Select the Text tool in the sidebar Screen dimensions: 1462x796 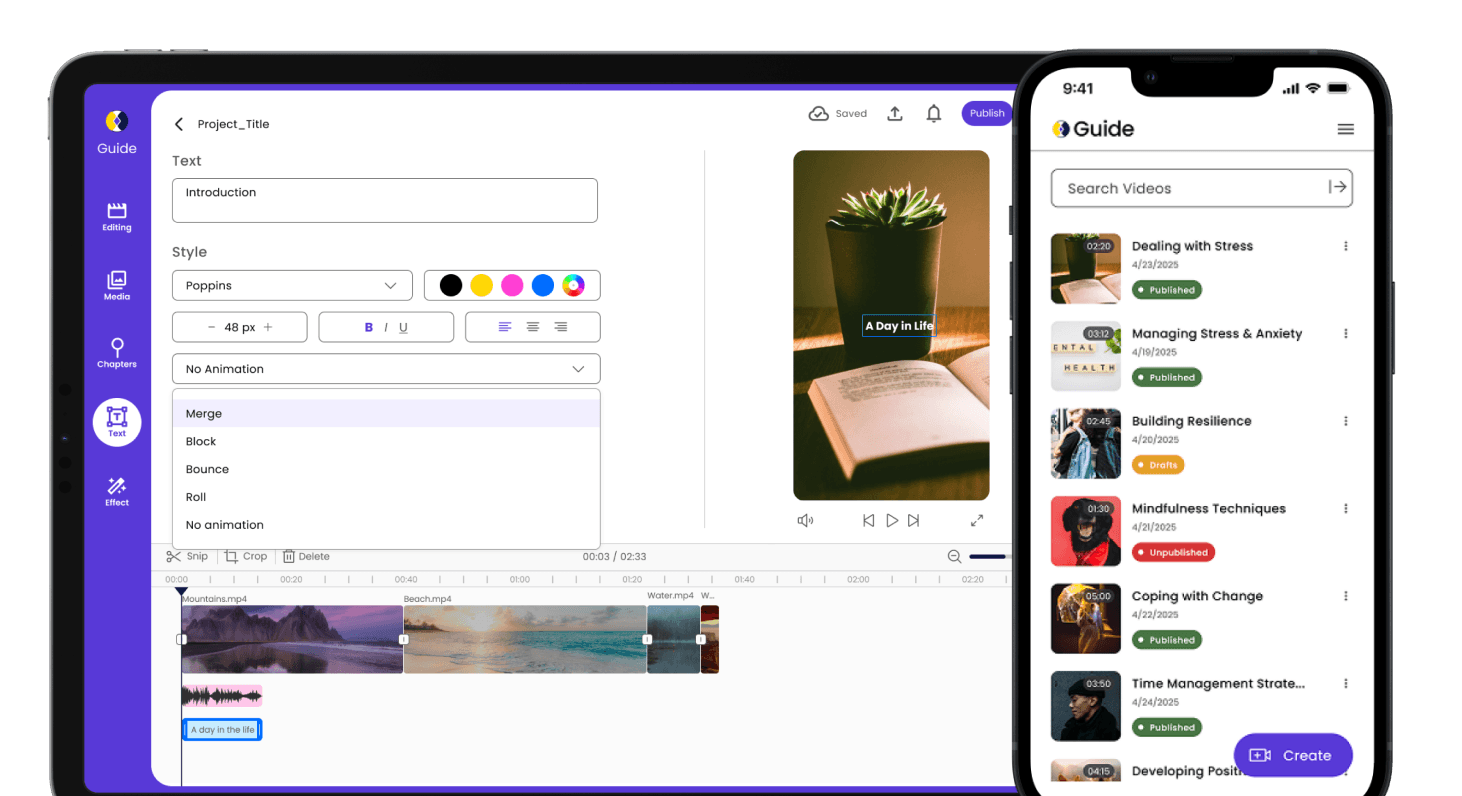[x=117, y=422]
